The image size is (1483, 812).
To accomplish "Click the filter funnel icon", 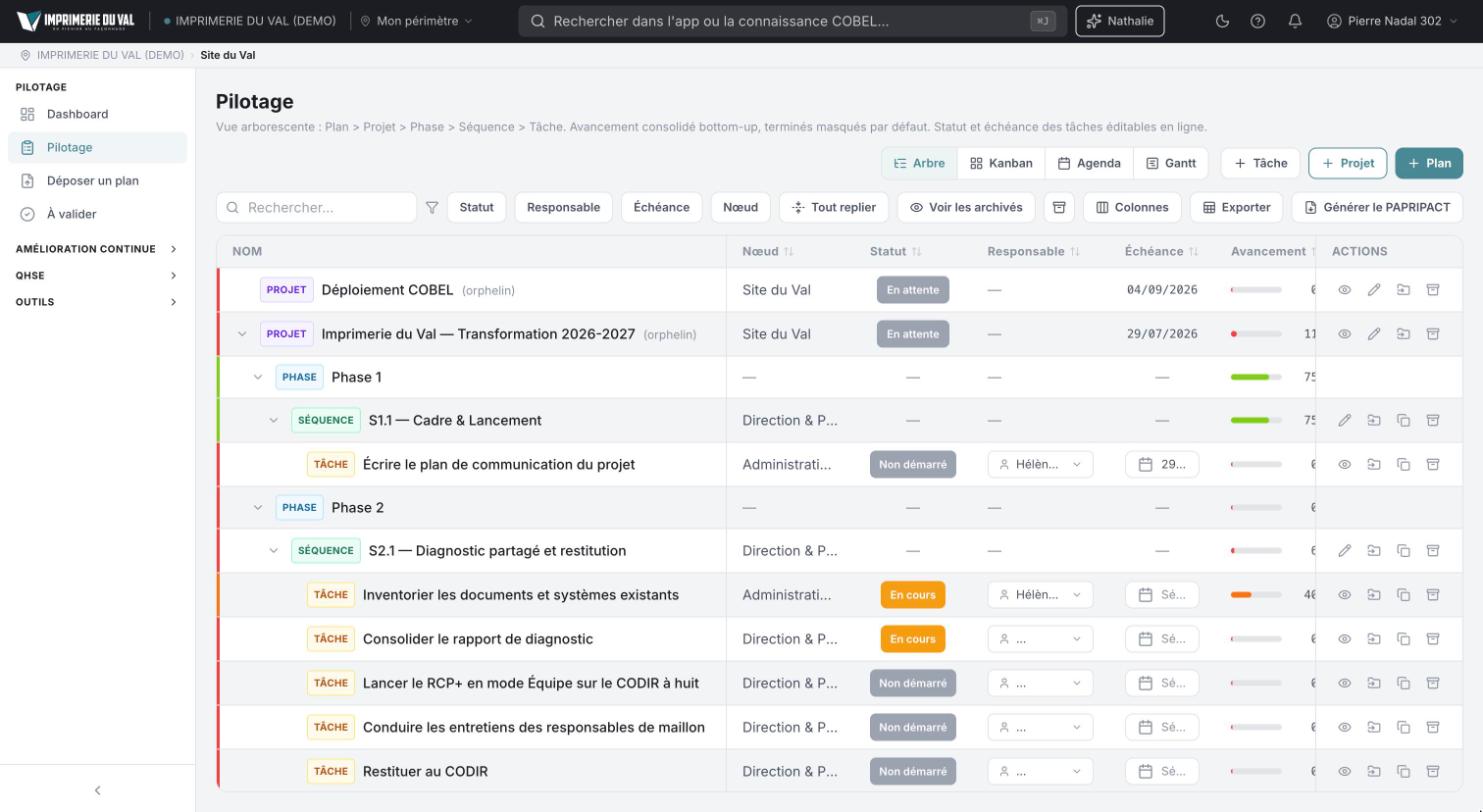I will [432, 207].
